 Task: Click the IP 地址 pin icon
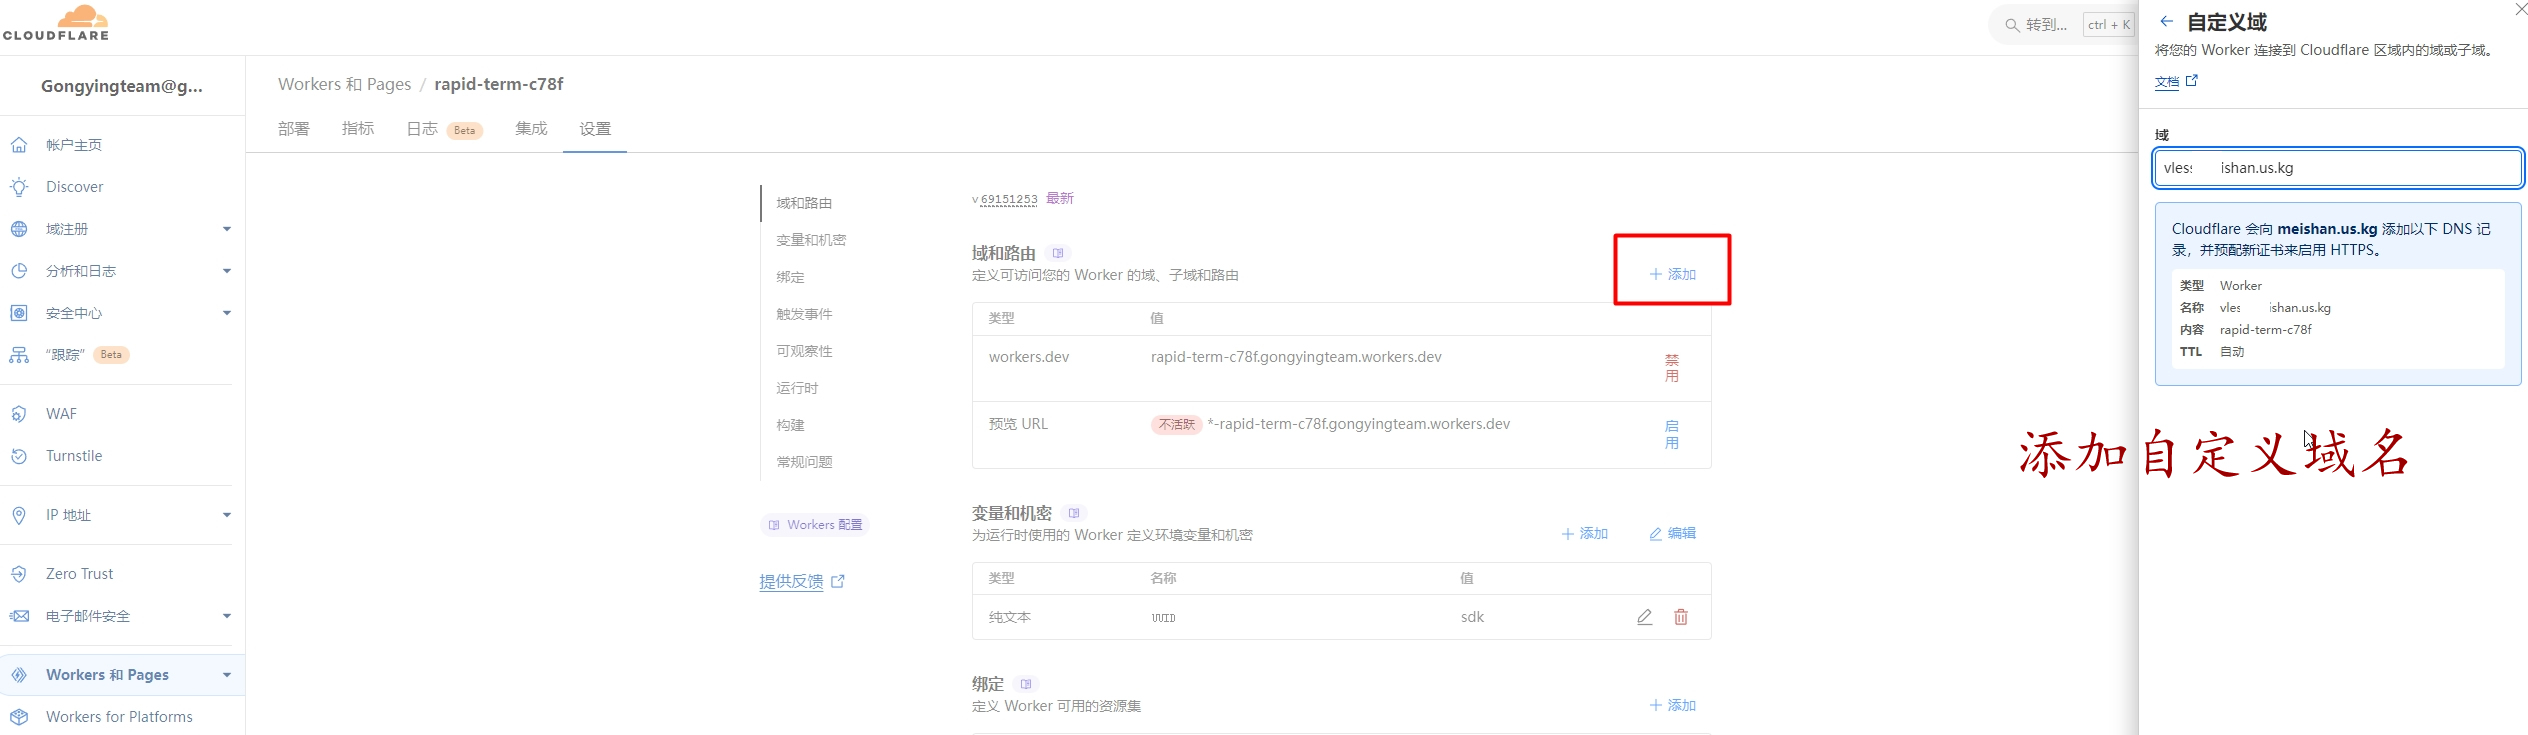pyautogui.click(x=19, y=515)
